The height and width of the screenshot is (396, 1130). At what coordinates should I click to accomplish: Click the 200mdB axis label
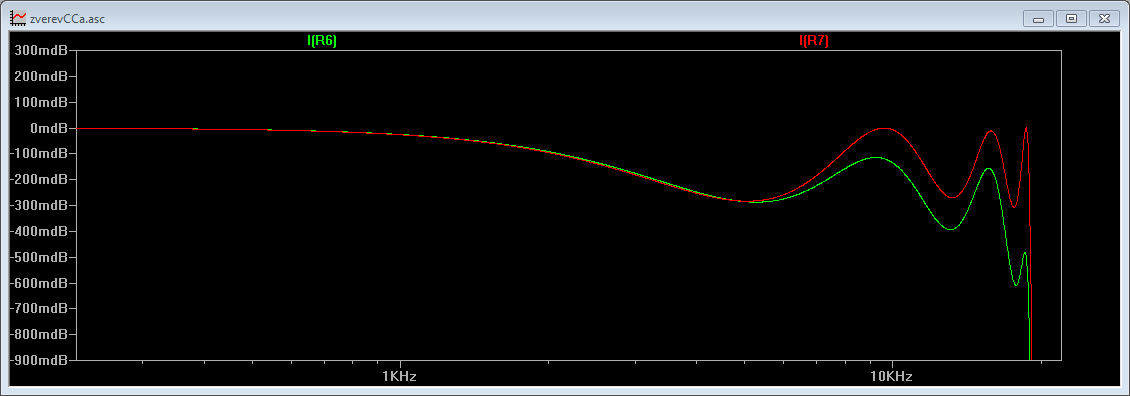click(x=41, y=76)
